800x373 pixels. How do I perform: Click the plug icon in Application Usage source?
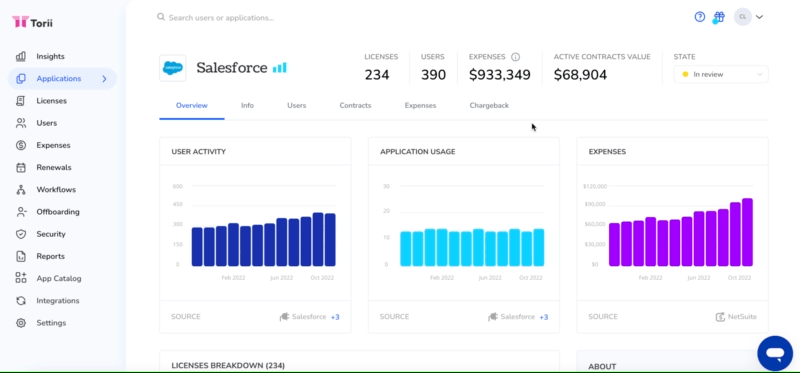[493, 317]
